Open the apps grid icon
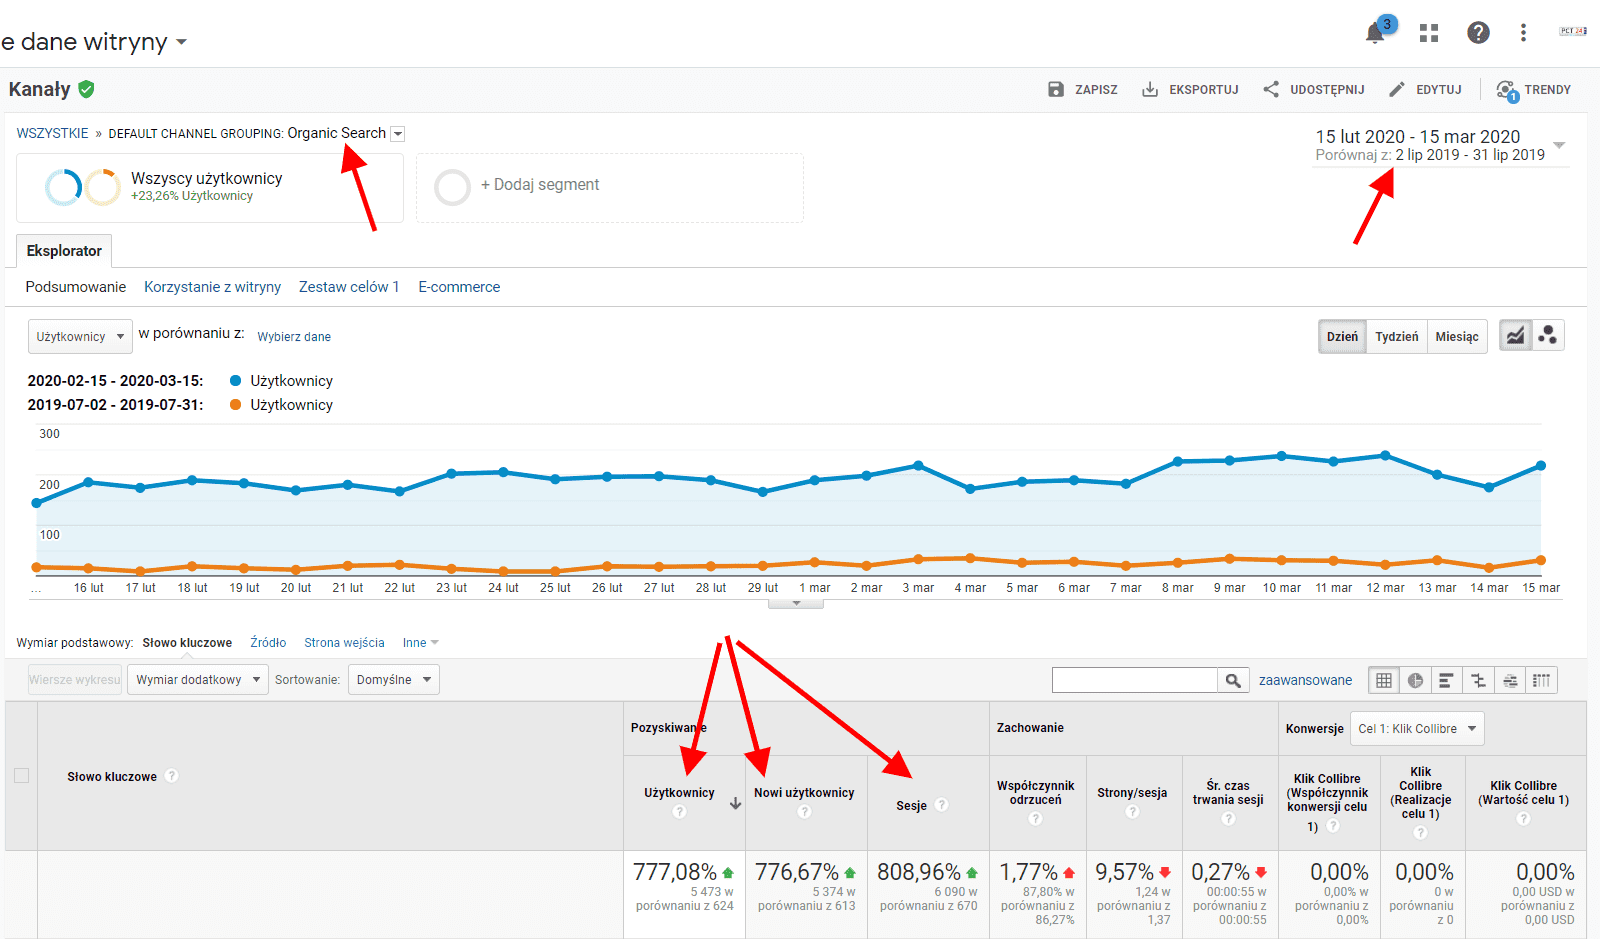The width and height of the screenshot is (1600, 939). click(x=1428, y=33)
